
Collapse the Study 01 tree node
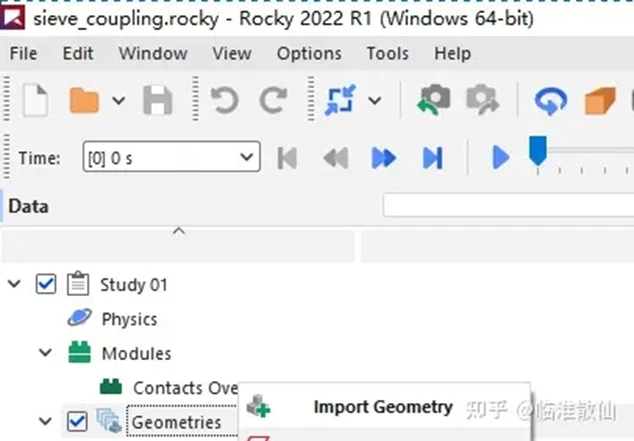[x=15, y=284]
